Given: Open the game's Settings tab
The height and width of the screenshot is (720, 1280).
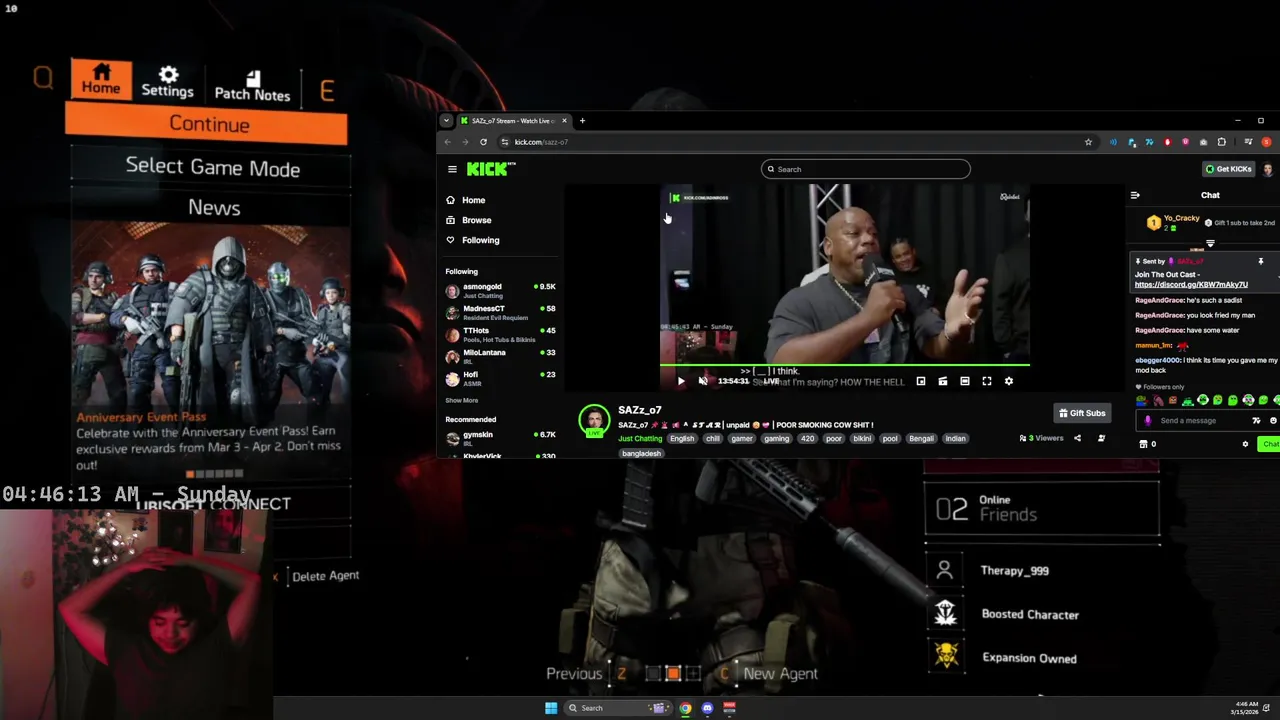Looking at the screenshot, I should click(x=167, y=81).
